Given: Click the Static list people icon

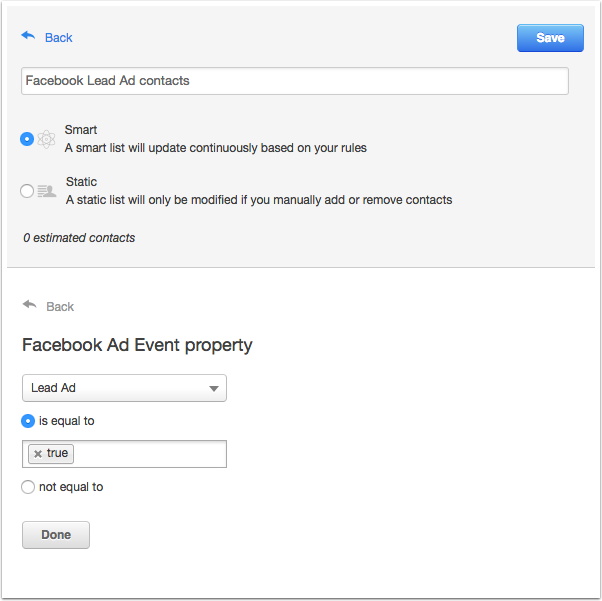Looking at the screenshot, I should tap(47, 191).
